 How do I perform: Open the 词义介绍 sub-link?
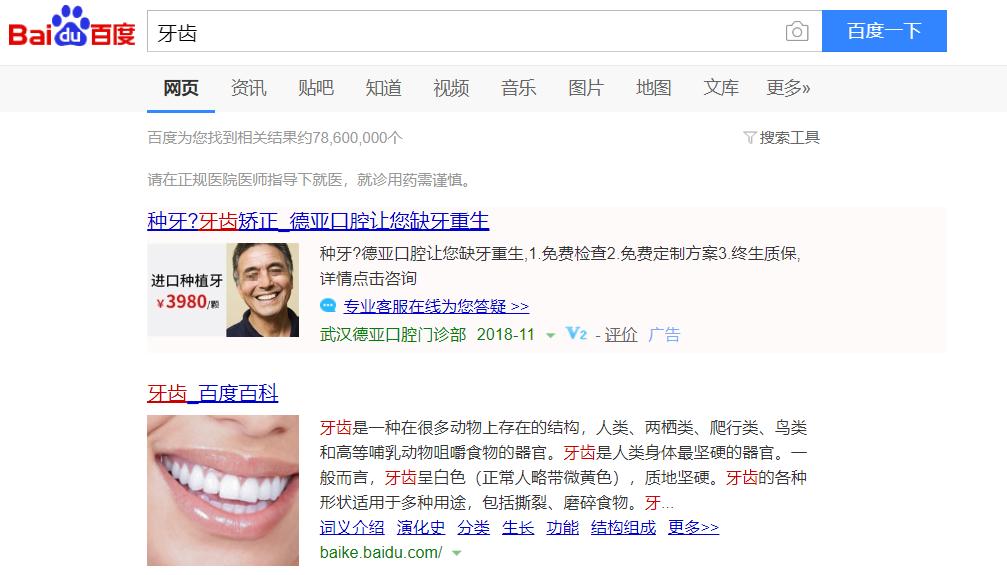(352, 527)
